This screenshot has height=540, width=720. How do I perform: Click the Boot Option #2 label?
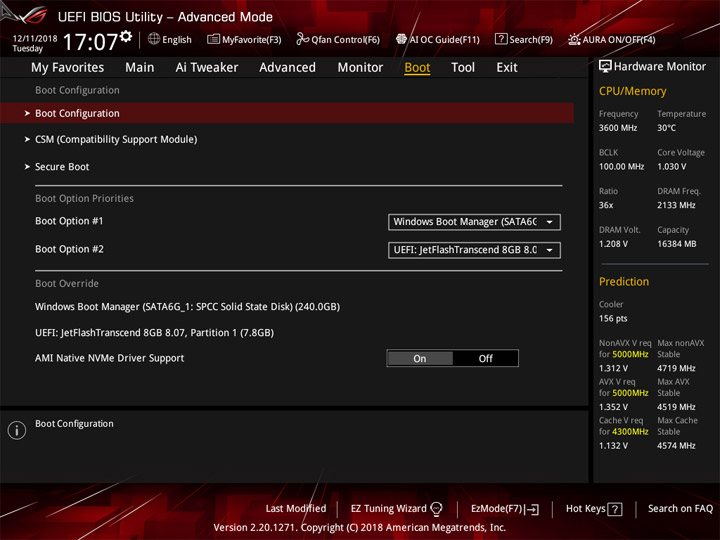click(x=69, y=249)
